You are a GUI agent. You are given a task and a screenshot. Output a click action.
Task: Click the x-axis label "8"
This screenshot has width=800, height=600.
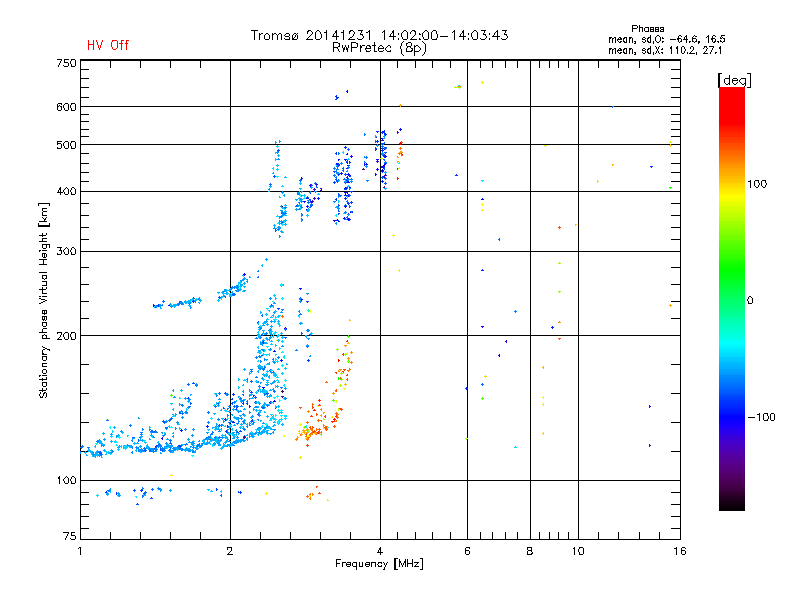[530, 551]
